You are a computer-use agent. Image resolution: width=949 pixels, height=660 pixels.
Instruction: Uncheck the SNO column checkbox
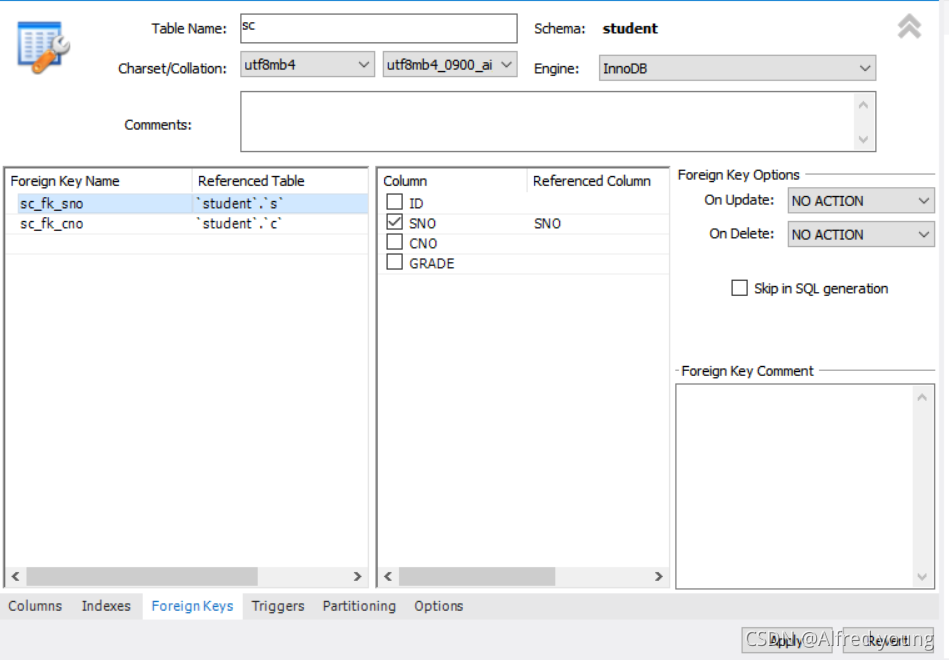pos(395,222)
